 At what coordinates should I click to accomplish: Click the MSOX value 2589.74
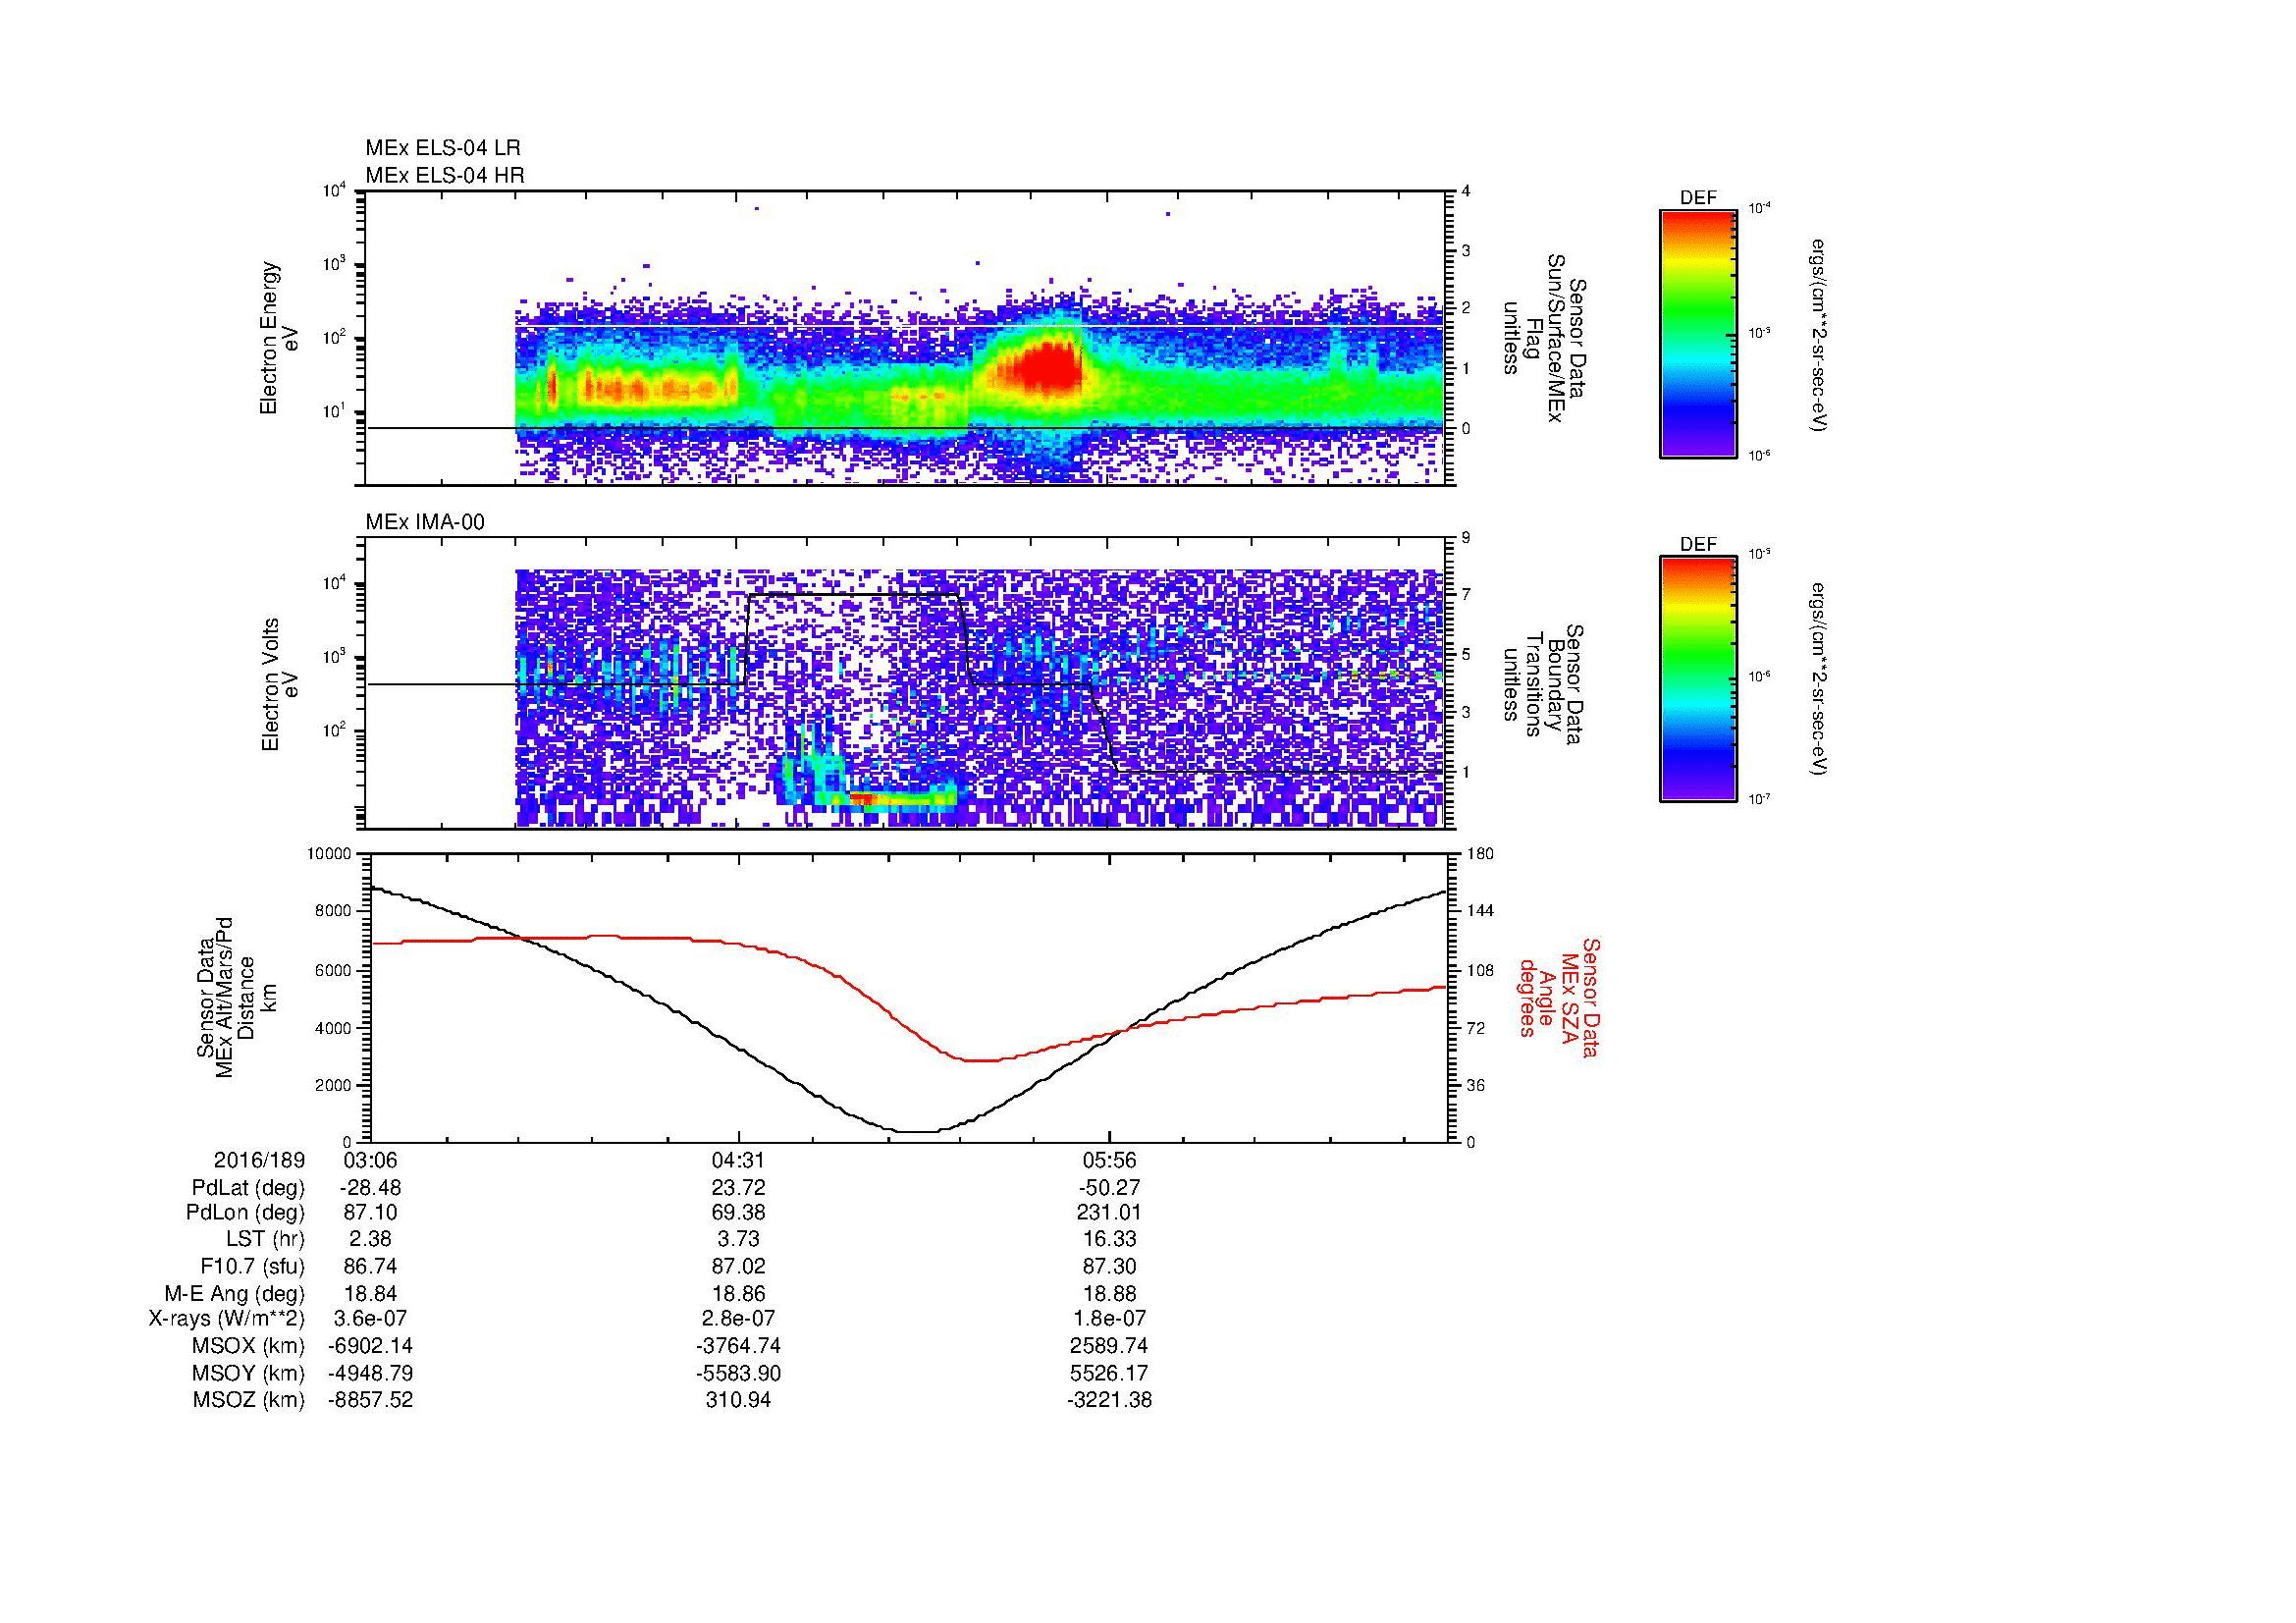(x=1109, y=1346)
